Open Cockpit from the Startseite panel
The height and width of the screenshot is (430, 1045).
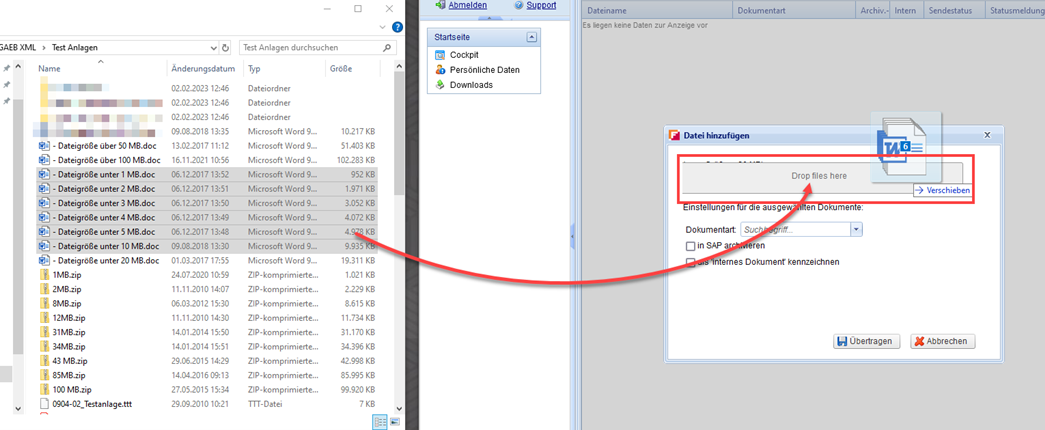click(x=463, y=55)
